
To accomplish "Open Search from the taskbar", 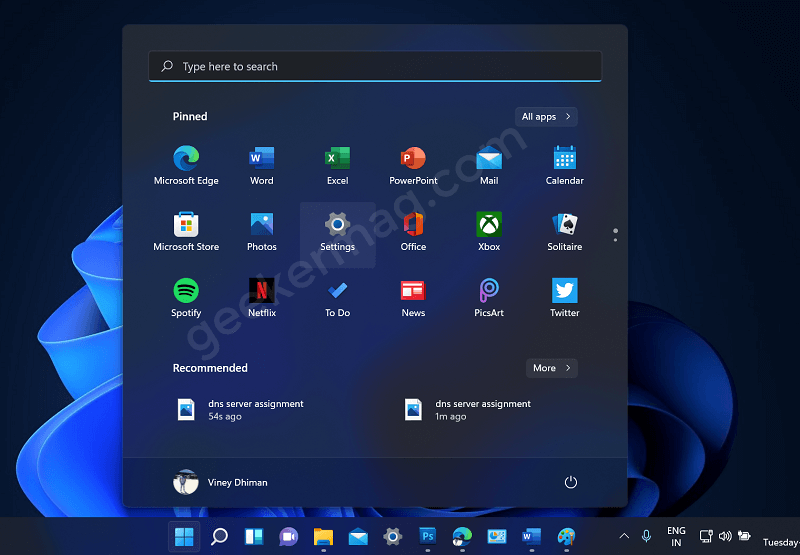I will tap(219, 536).
